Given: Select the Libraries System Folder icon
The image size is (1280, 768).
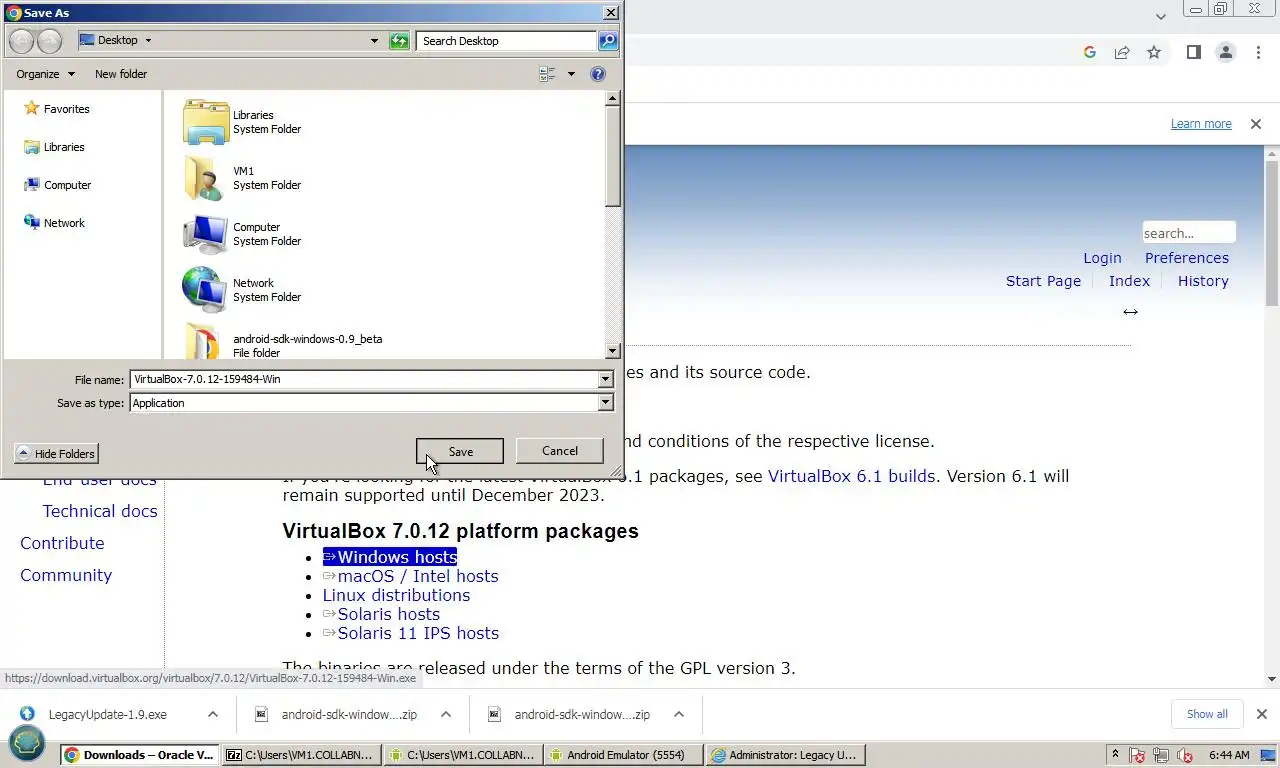Looking at the screenshot, I should pyautogui.click(x=206, y=122).
